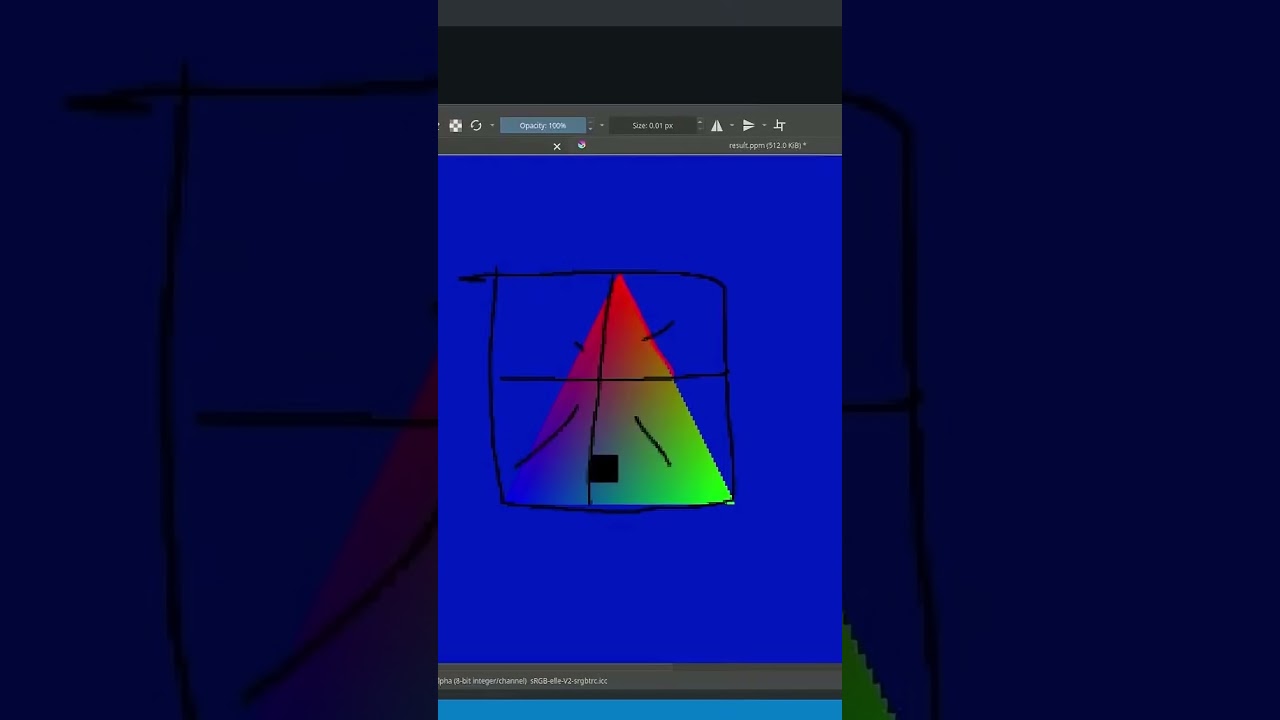Viewport: 1280px width, 720px height.
Task: Click the sRGB-elle-V2-srgbtrc.icc status text
Action: (569, 681)
